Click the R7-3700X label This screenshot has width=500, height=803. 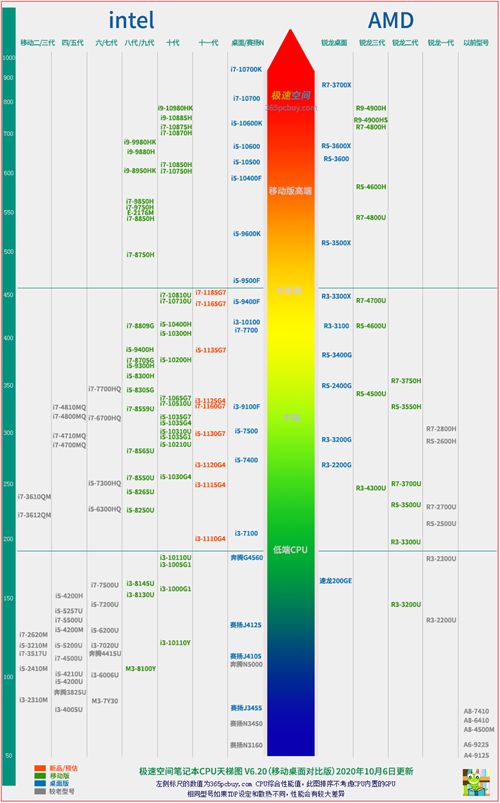(x=337, y=85)
